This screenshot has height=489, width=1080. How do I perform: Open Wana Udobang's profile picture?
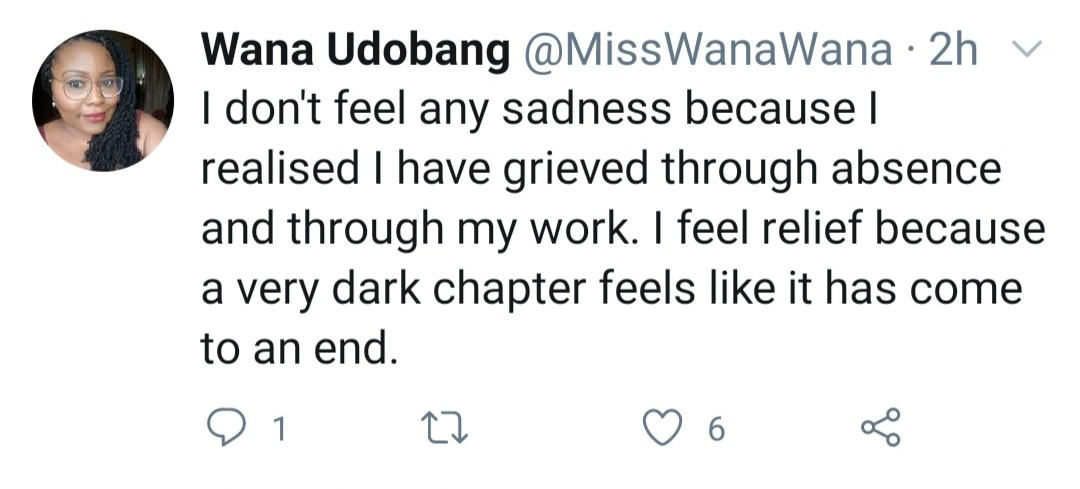(102, 101)
